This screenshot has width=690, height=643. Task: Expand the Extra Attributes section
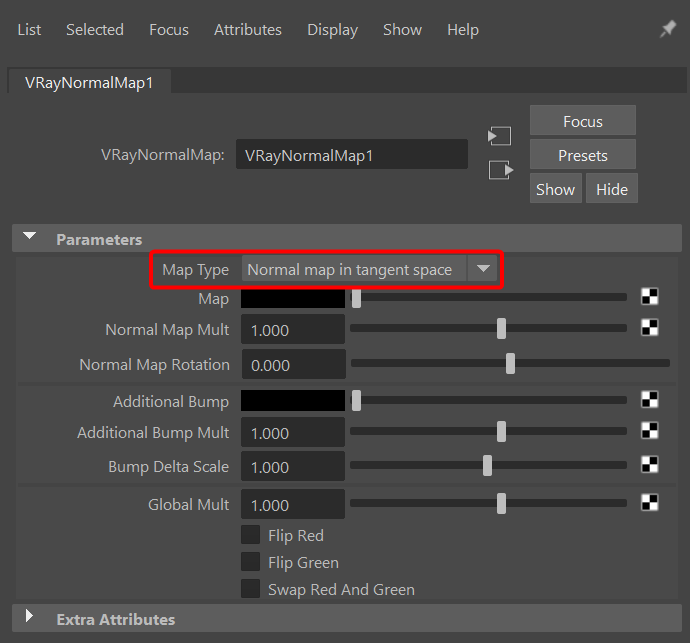(30, 617)
